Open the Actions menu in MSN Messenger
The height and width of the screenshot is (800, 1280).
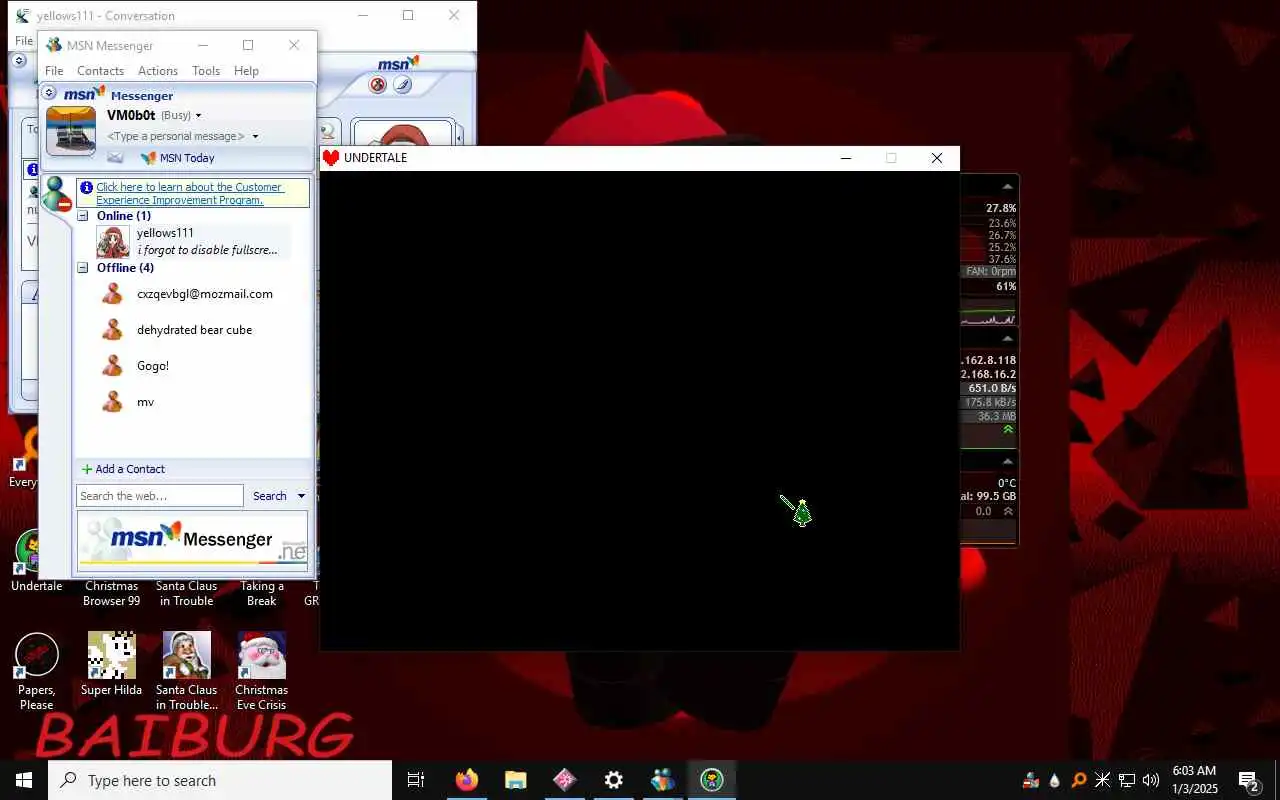(x=157, y=71)
